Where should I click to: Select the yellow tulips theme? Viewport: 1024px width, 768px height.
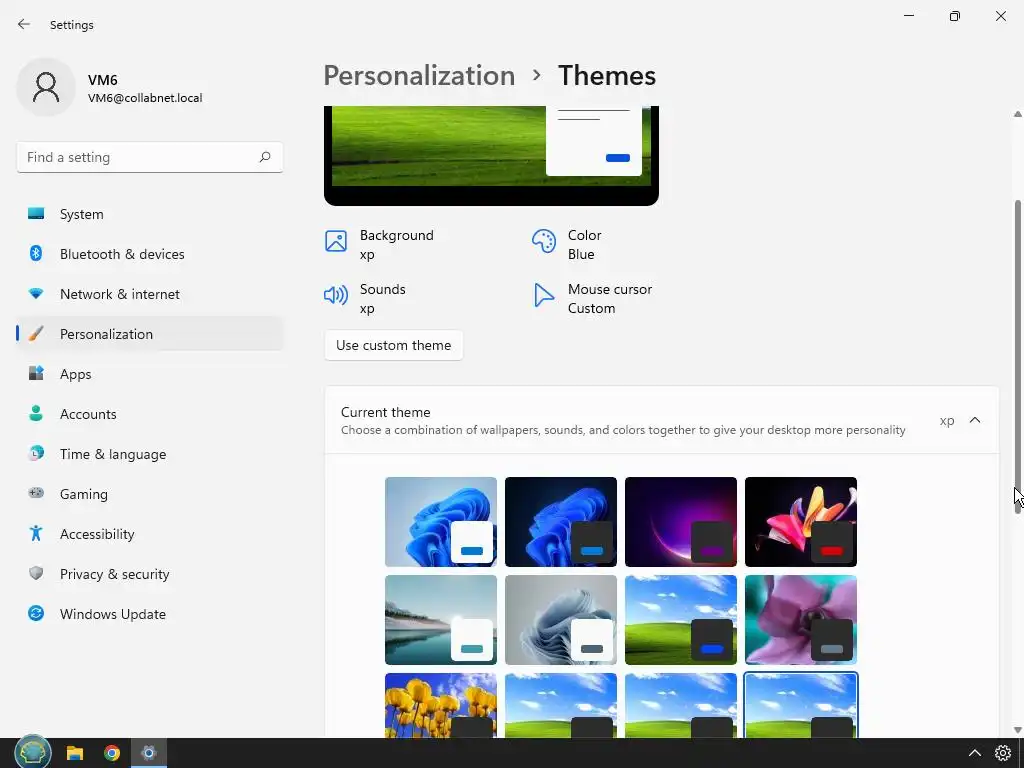pos(441,705)
